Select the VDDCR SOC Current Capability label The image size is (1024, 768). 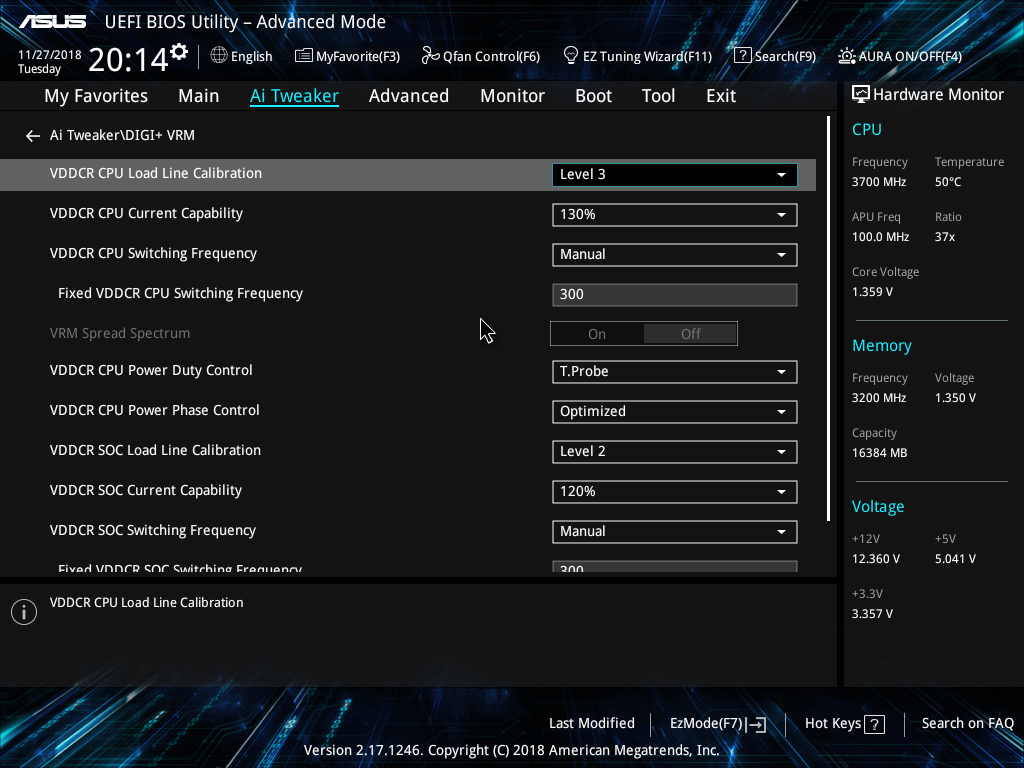146,490
